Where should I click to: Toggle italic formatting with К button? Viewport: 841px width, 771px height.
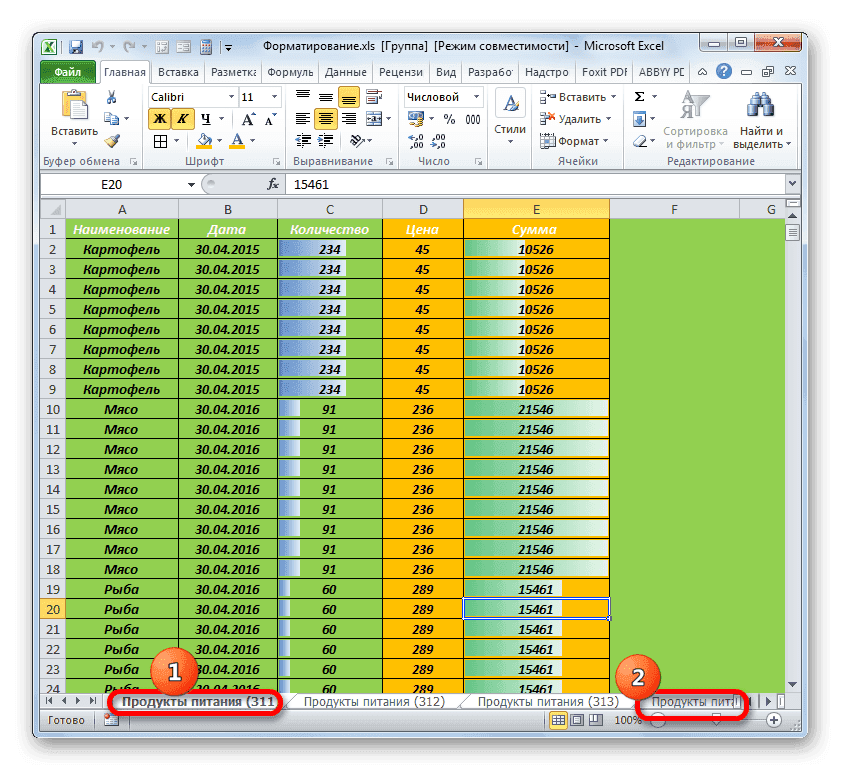pyautogui.click(x=183, y=118)
